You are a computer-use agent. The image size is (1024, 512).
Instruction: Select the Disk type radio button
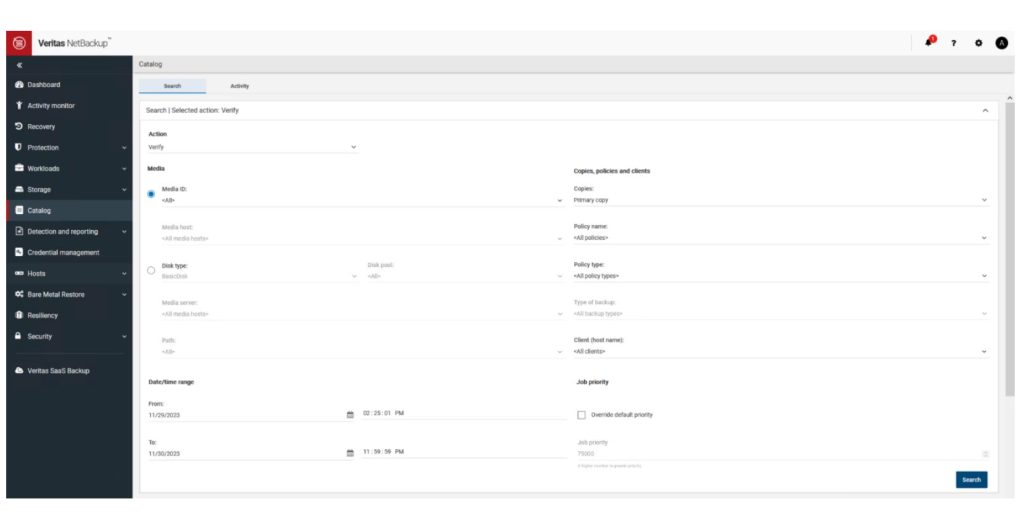(x=152, y=270)
